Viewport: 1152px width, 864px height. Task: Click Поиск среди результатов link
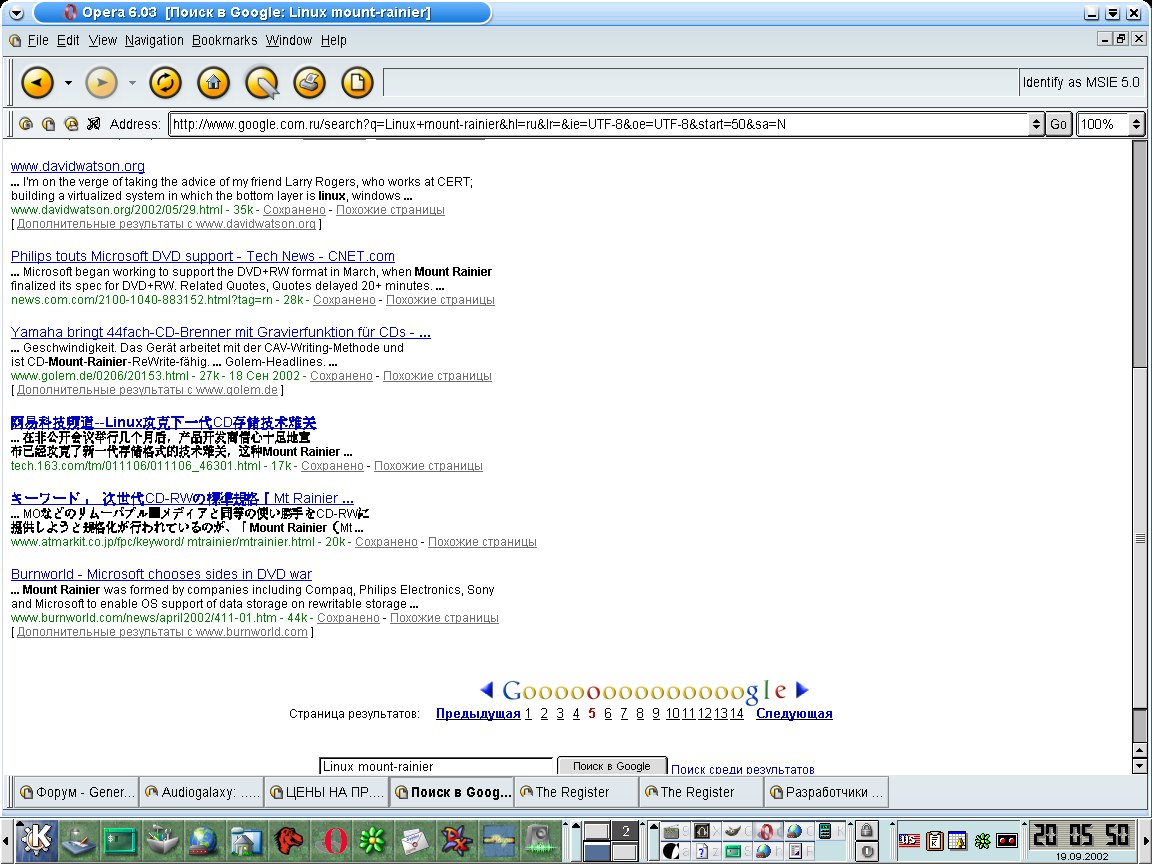(743, 768)
